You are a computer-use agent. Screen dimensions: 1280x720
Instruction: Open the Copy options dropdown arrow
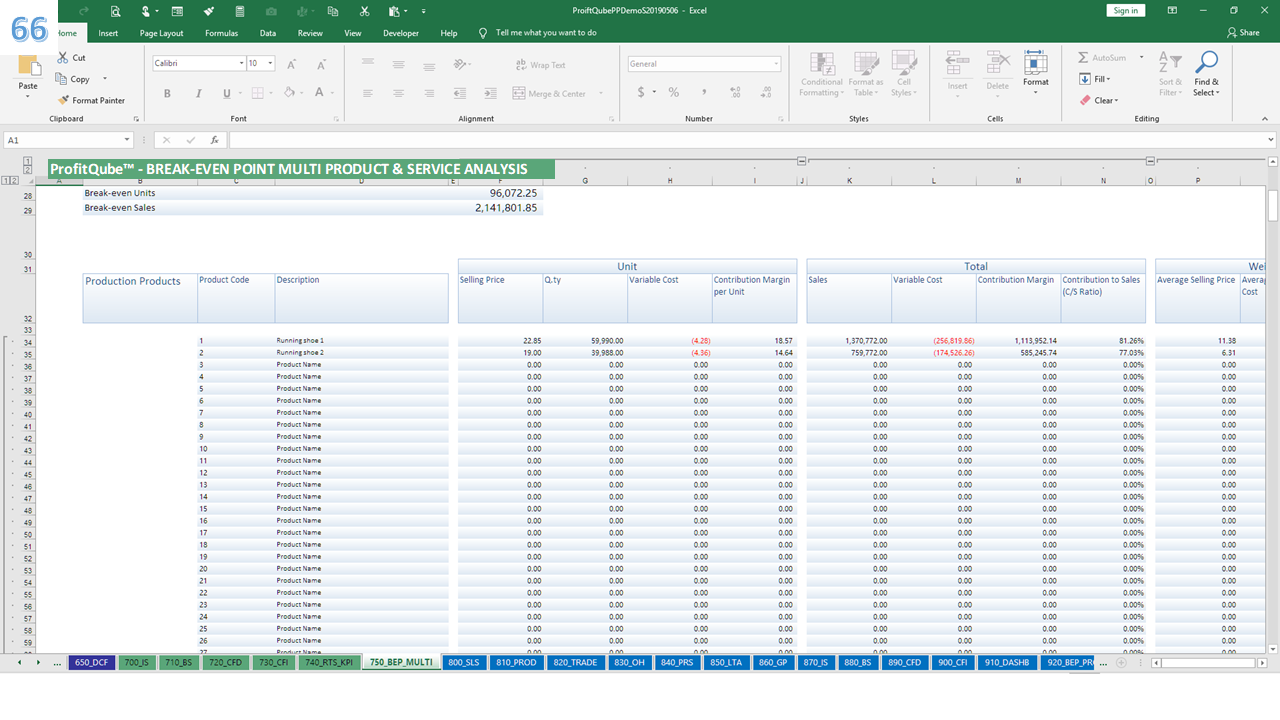click(105, 79)
